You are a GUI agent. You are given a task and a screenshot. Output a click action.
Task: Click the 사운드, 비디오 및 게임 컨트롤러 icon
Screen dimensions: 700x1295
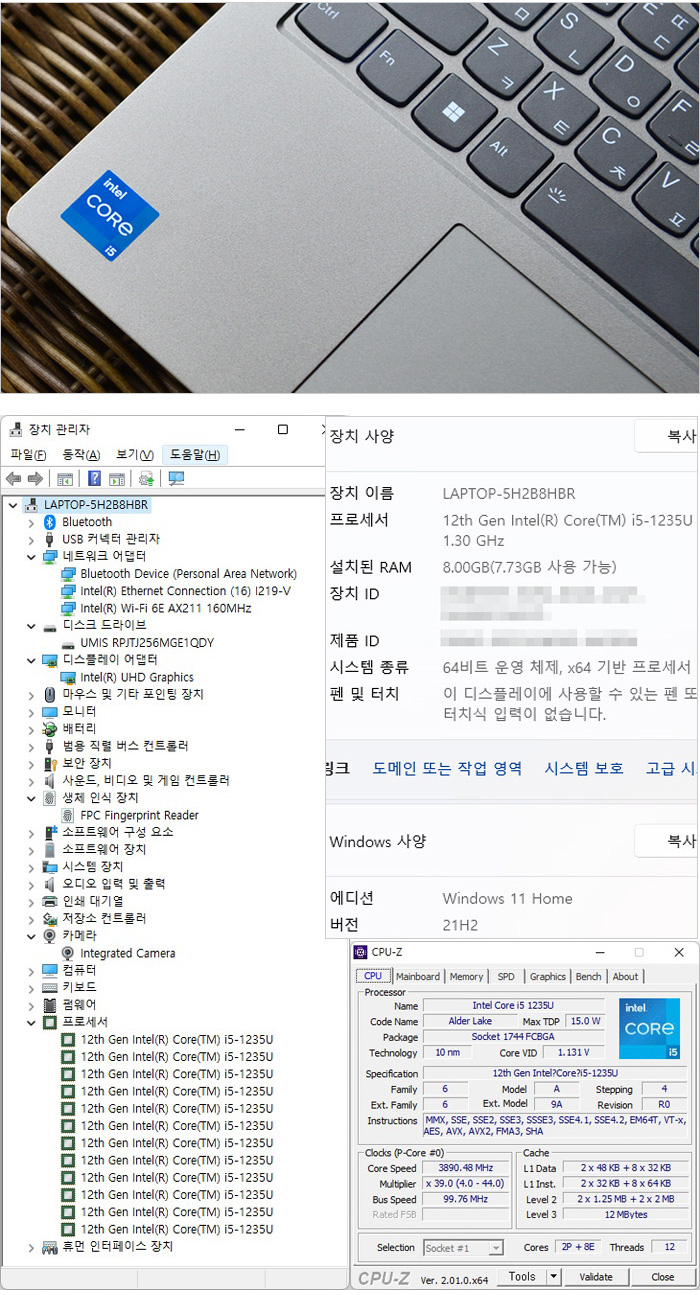(x=50, y=780)
